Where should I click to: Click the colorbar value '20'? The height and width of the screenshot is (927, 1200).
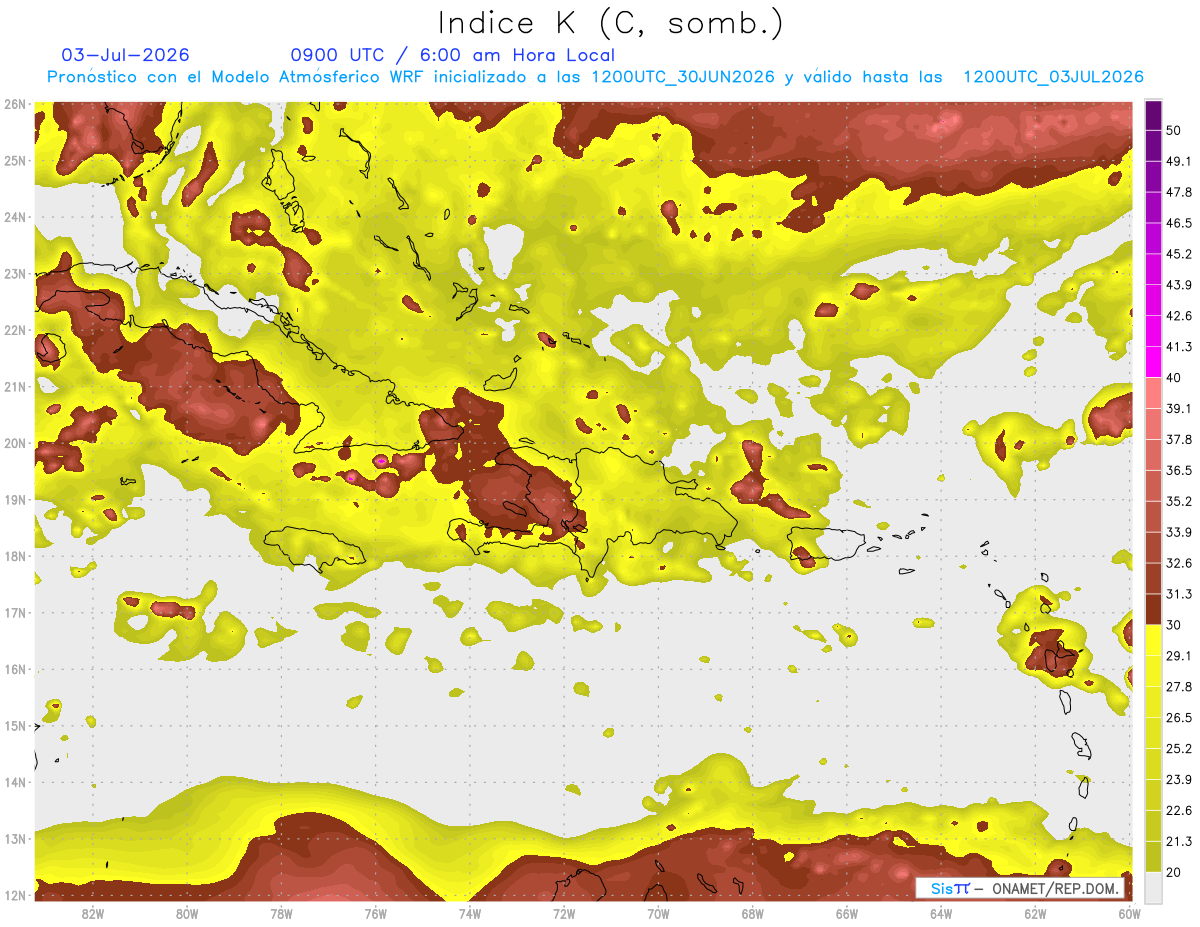tap(1174, 872)
